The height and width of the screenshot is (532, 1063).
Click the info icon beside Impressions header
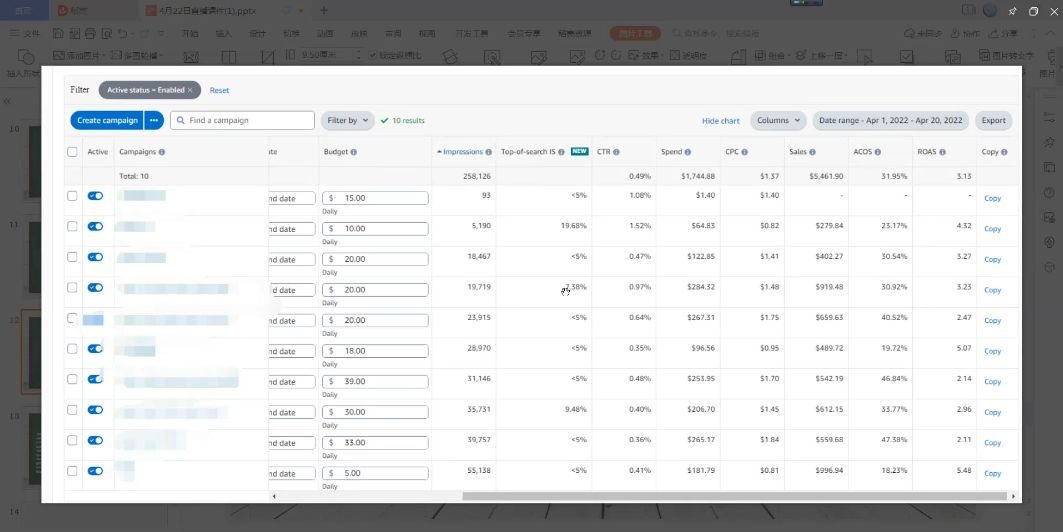point(489,152)
